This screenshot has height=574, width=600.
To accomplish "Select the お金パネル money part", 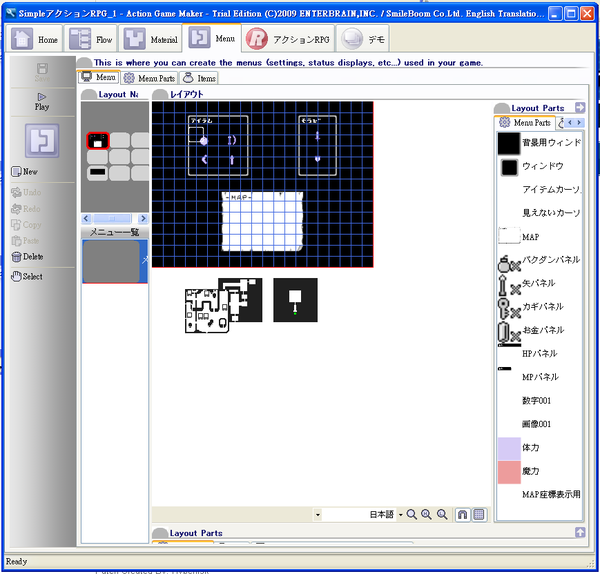I will (x=540, y=332).
